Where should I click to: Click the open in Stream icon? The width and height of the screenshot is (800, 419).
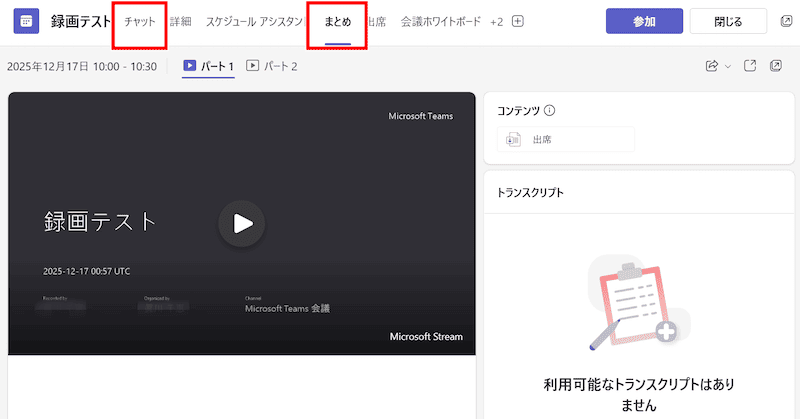(776, 66)
